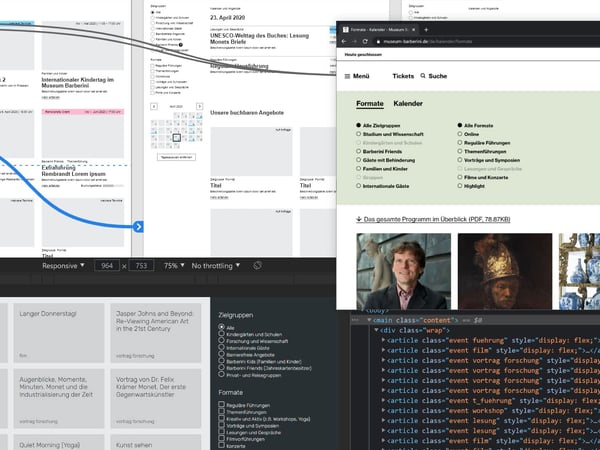Select Gäste mit Behinderung radio

click(x=359, y=160)
